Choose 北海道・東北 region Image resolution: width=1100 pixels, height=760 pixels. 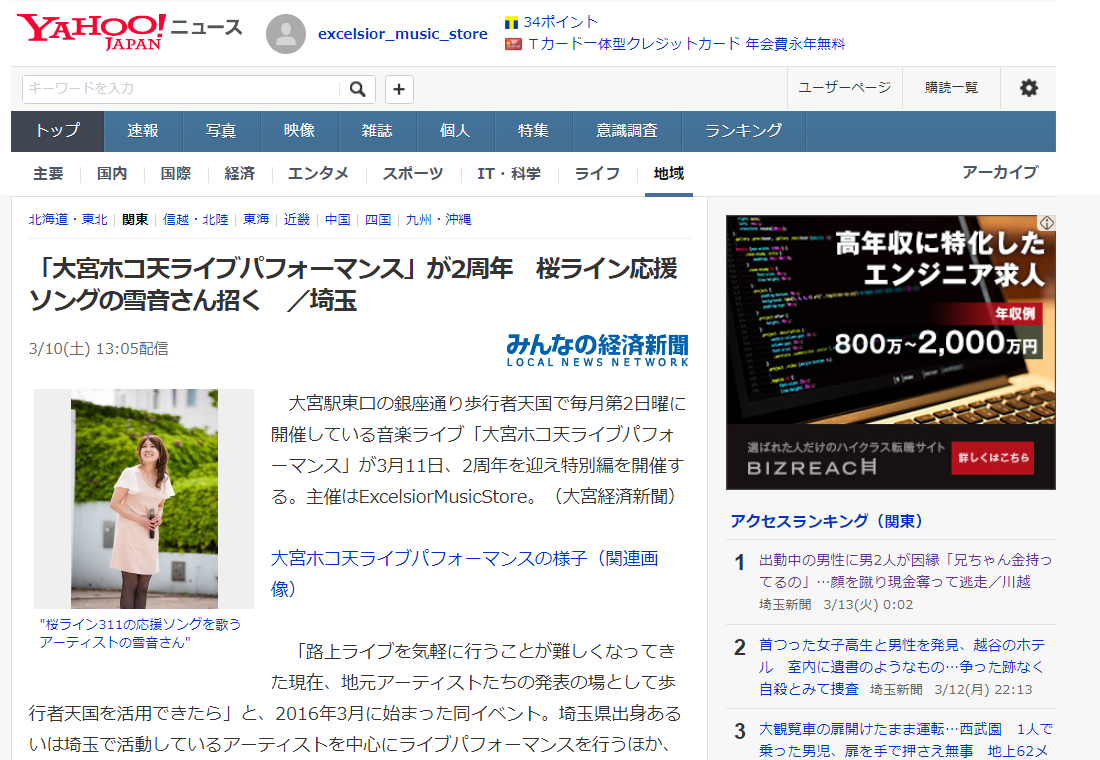click(x=68, y=220)
